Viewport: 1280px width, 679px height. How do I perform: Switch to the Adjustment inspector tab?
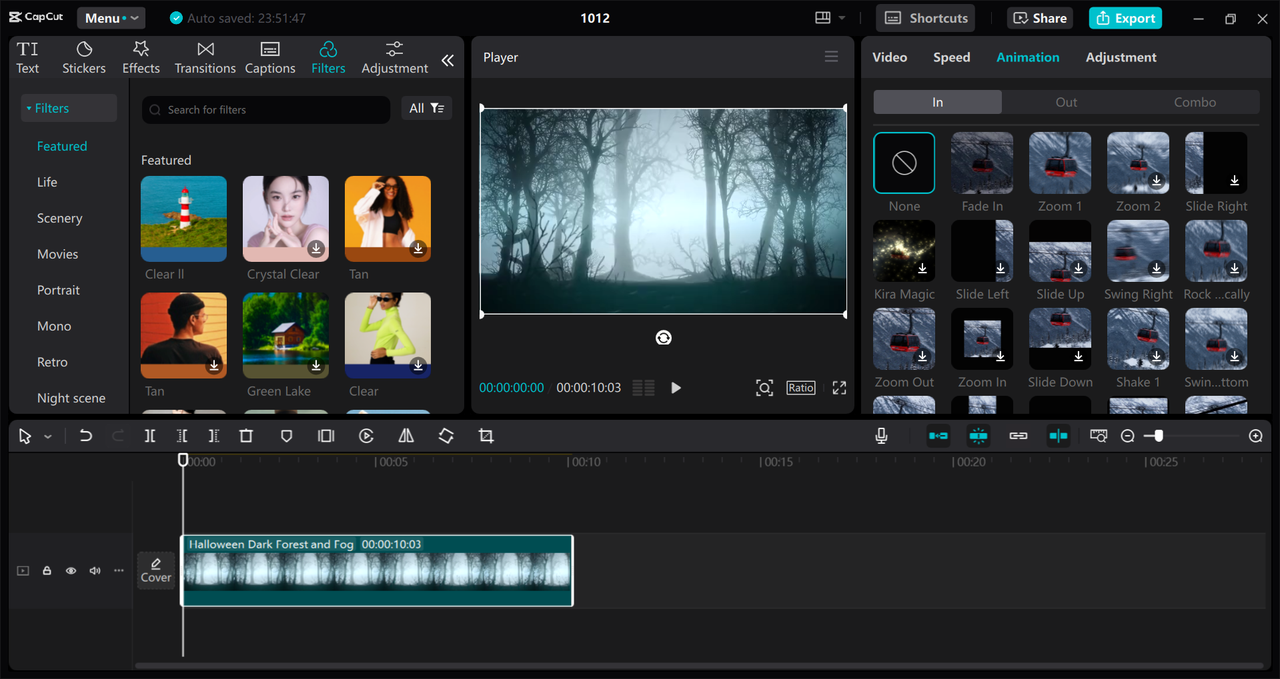coord(1121,57)
